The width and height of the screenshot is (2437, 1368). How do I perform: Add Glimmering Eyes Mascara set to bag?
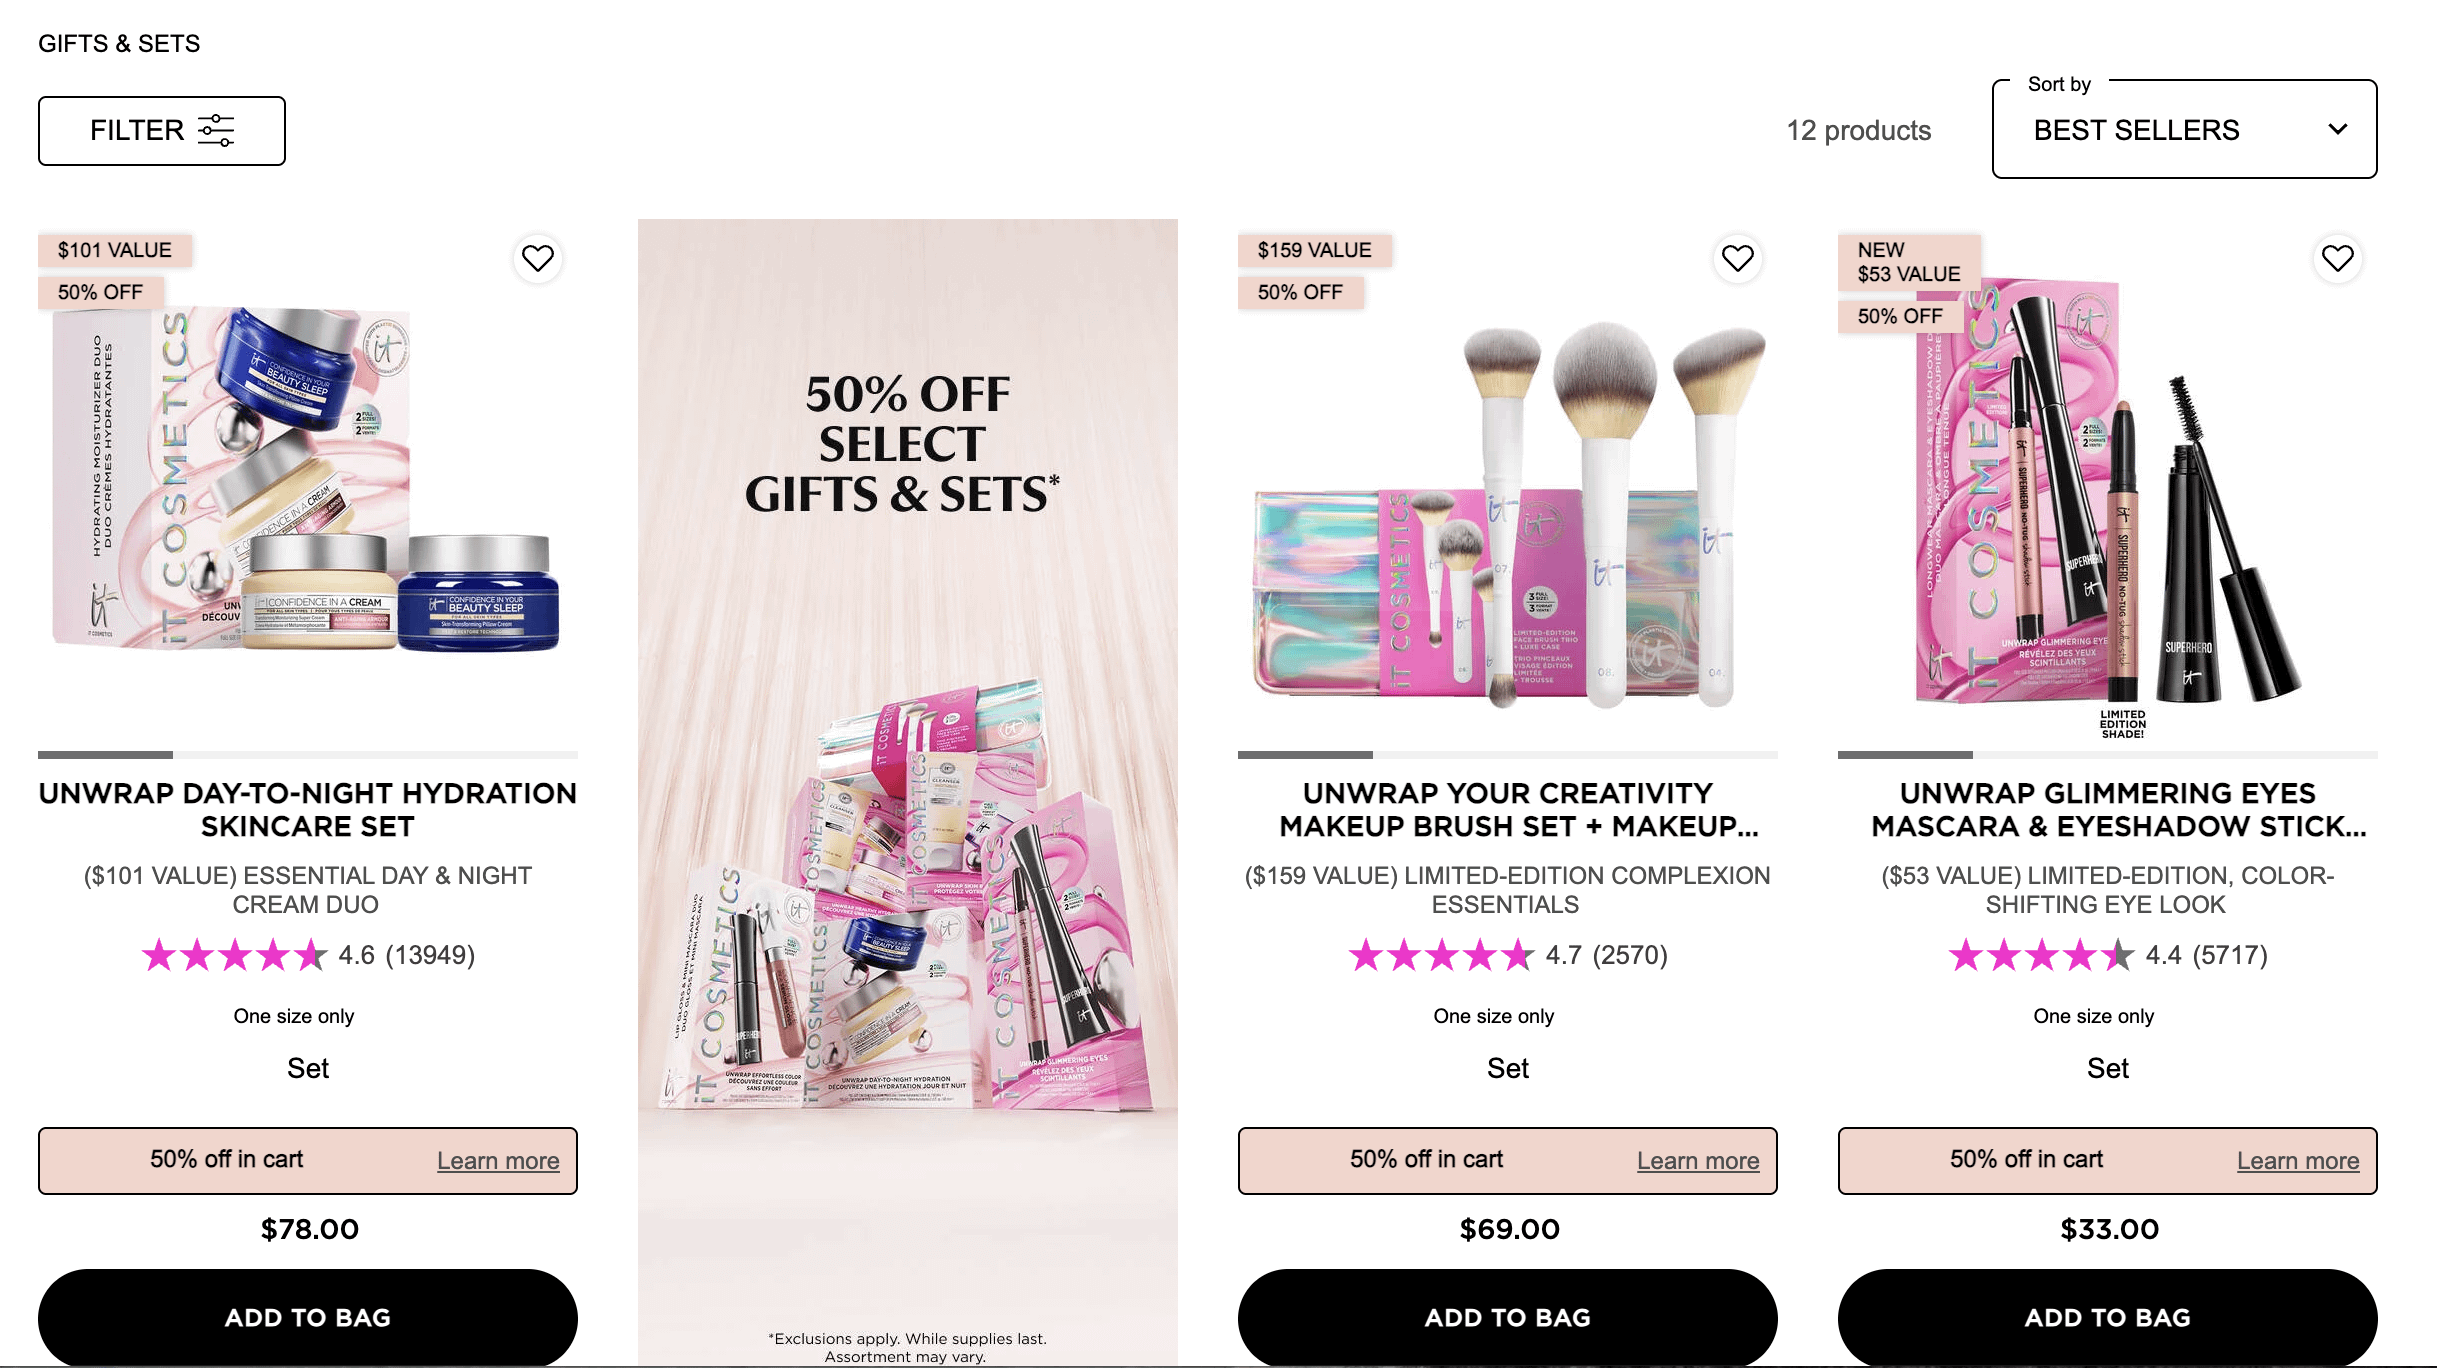2108,1317
